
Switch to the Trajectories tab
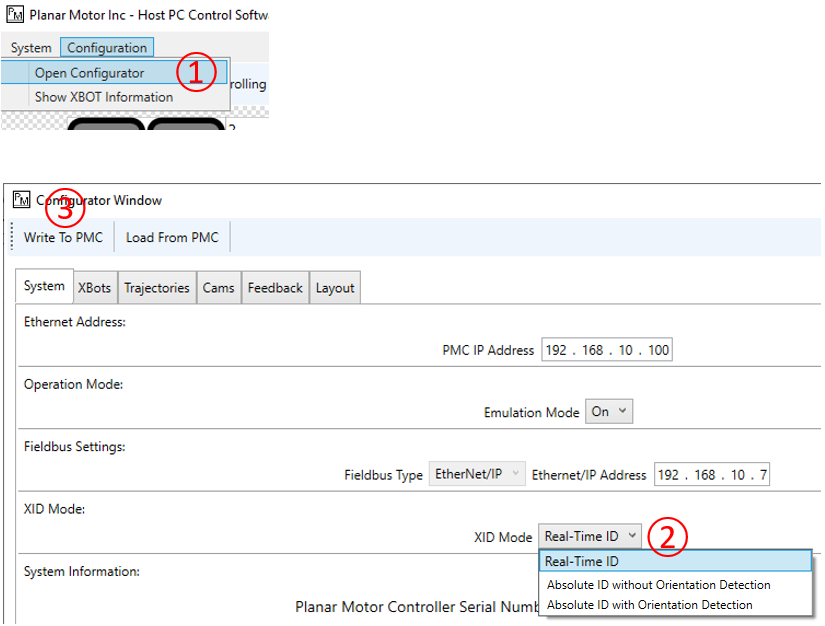[156, 288]
